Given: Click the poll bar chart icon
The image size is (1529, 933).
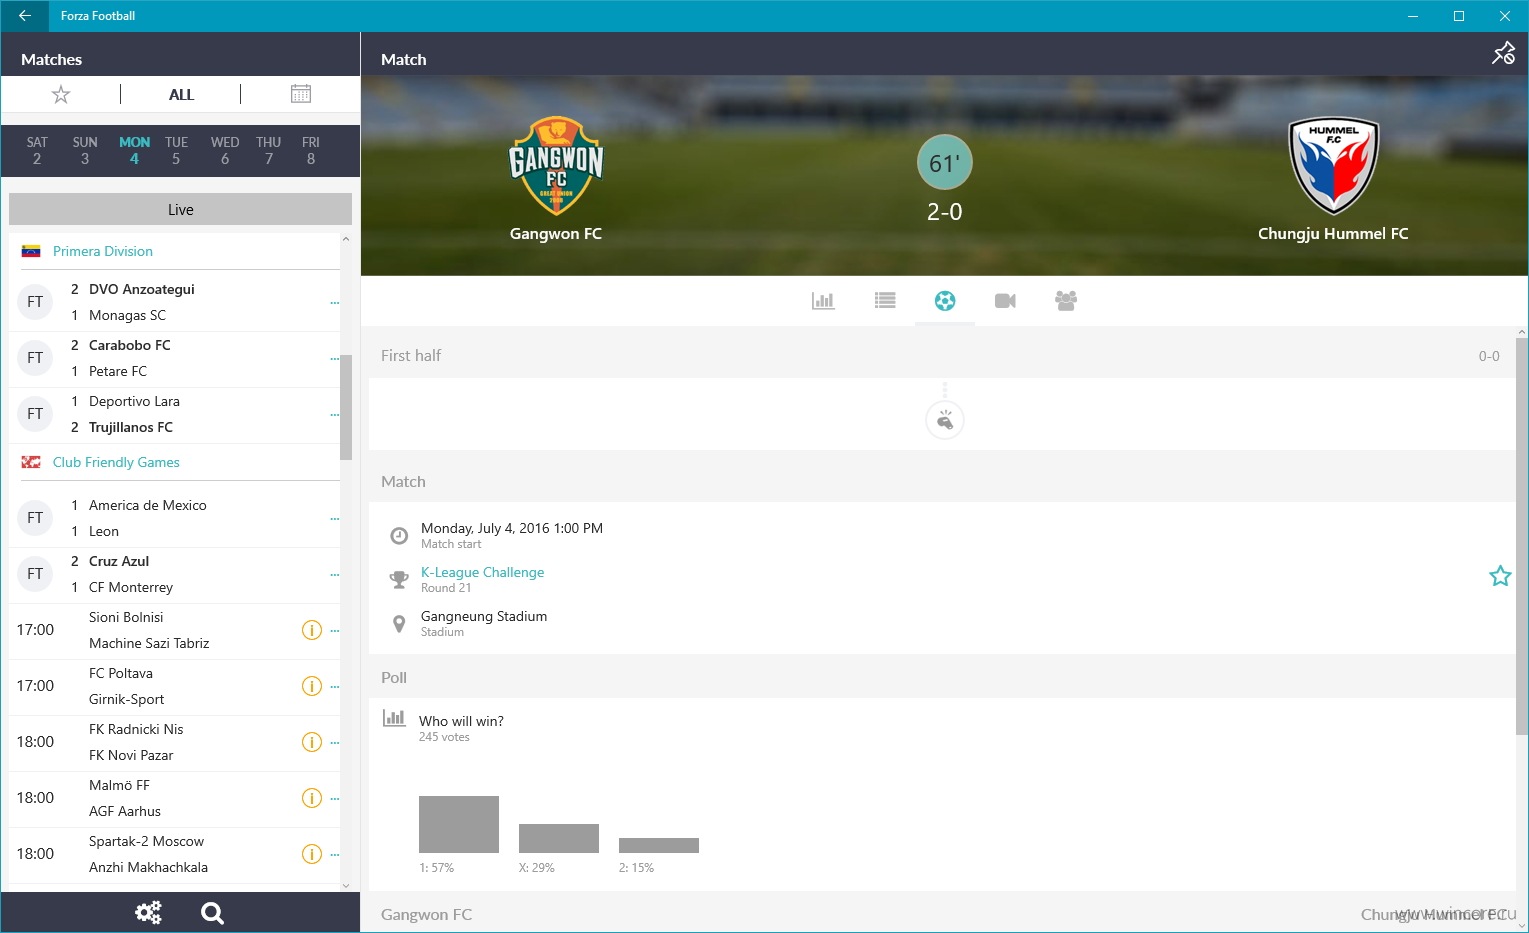Looking at the screenshot, I should [x=395, y=717].
